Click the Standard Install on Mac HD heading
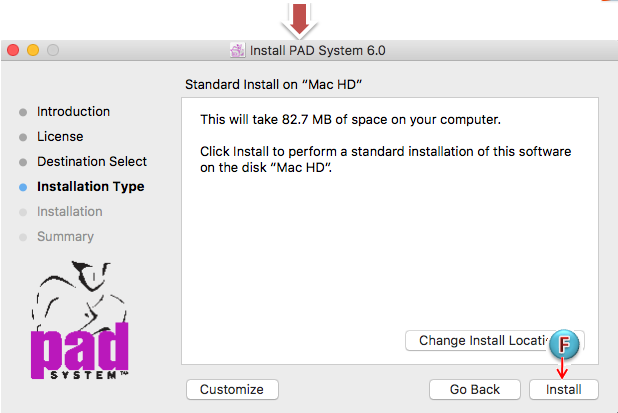618x413 pixels. pyautogui.click(x=274, y=84)
